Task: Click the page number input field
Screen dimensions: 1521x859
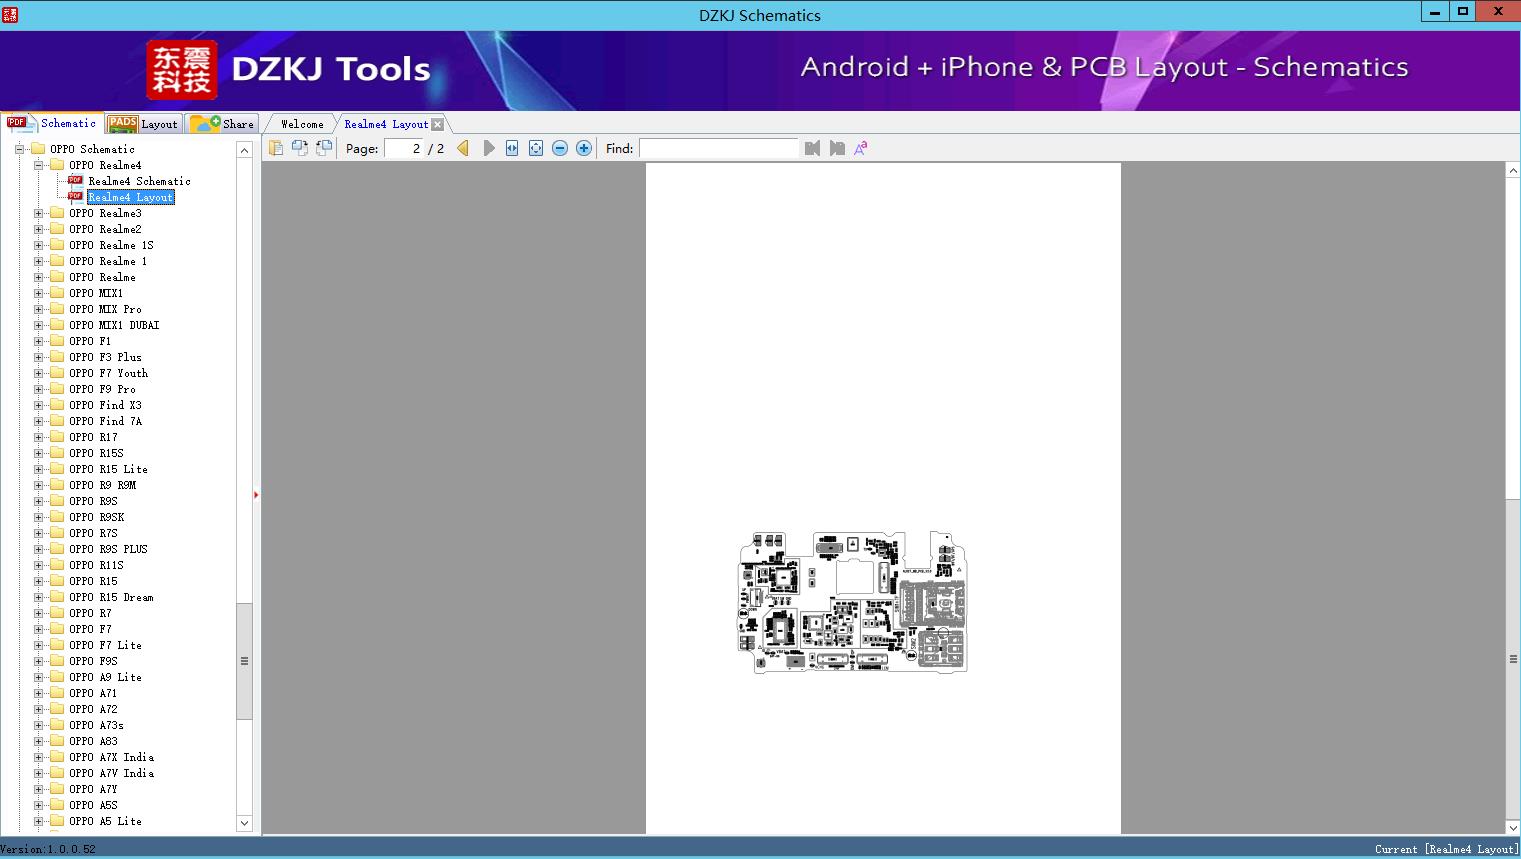Action: click(404, 148)
